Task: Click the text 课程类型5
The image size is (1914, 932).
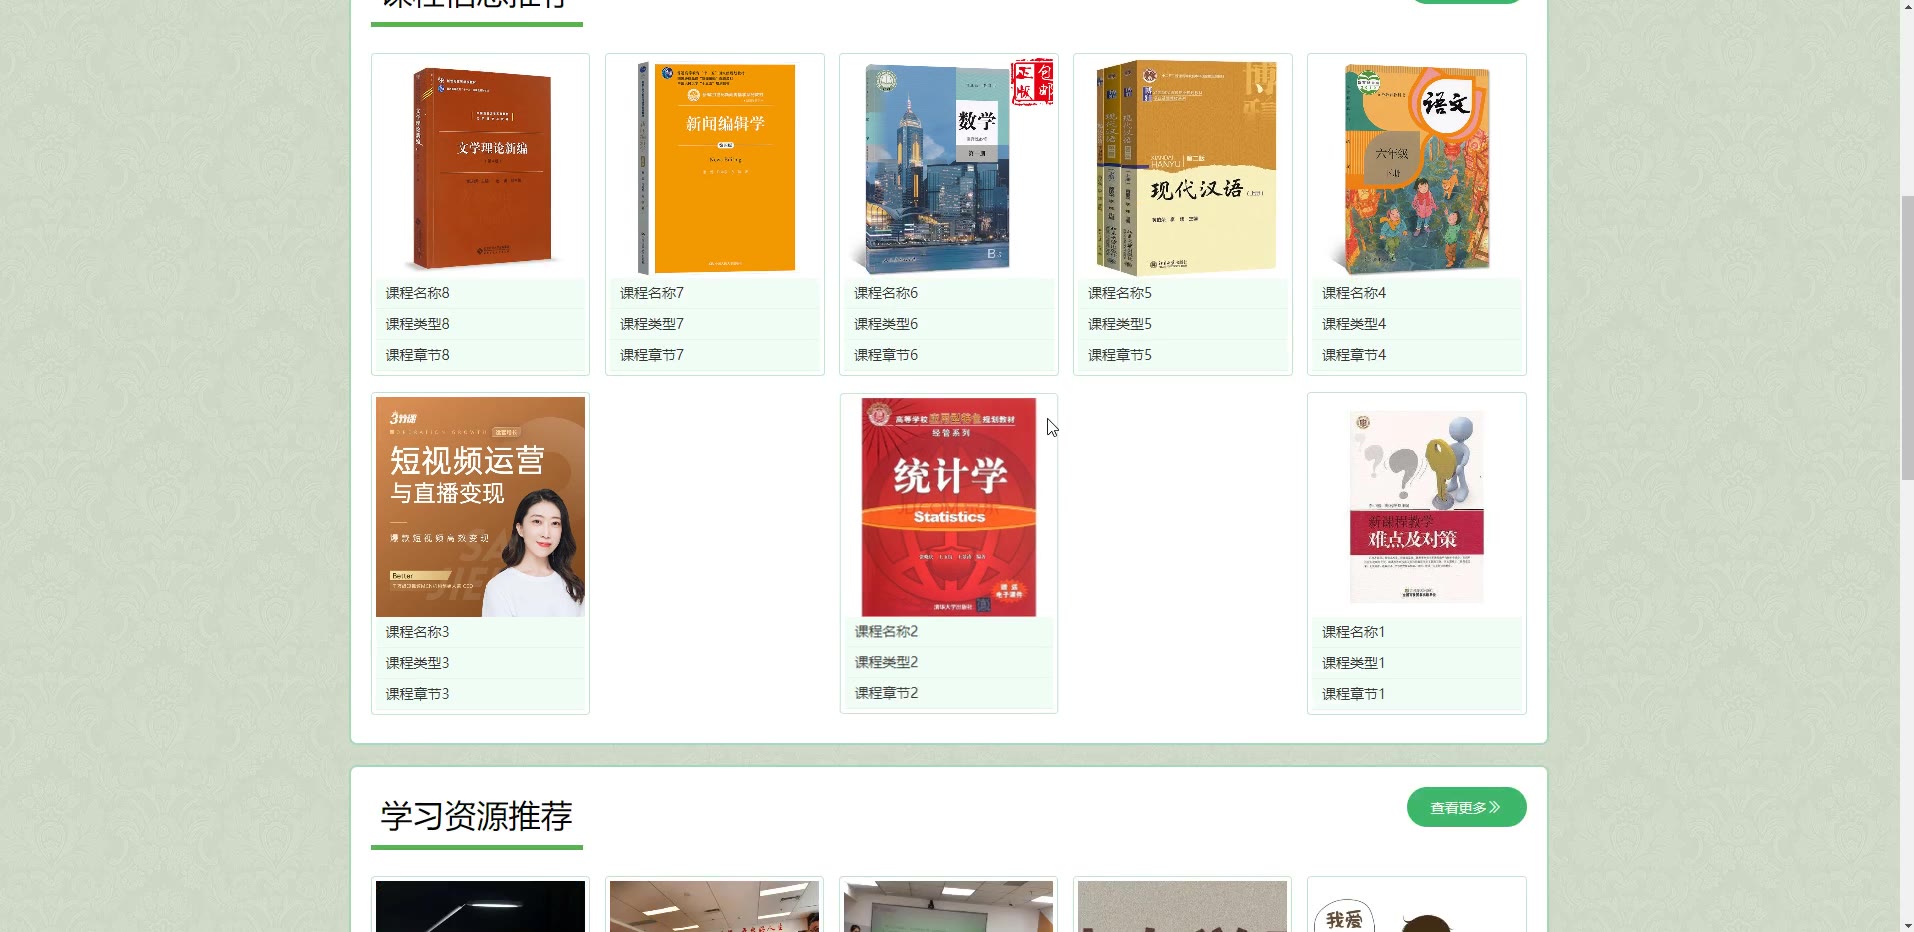Action: [x=1120, y=324]
